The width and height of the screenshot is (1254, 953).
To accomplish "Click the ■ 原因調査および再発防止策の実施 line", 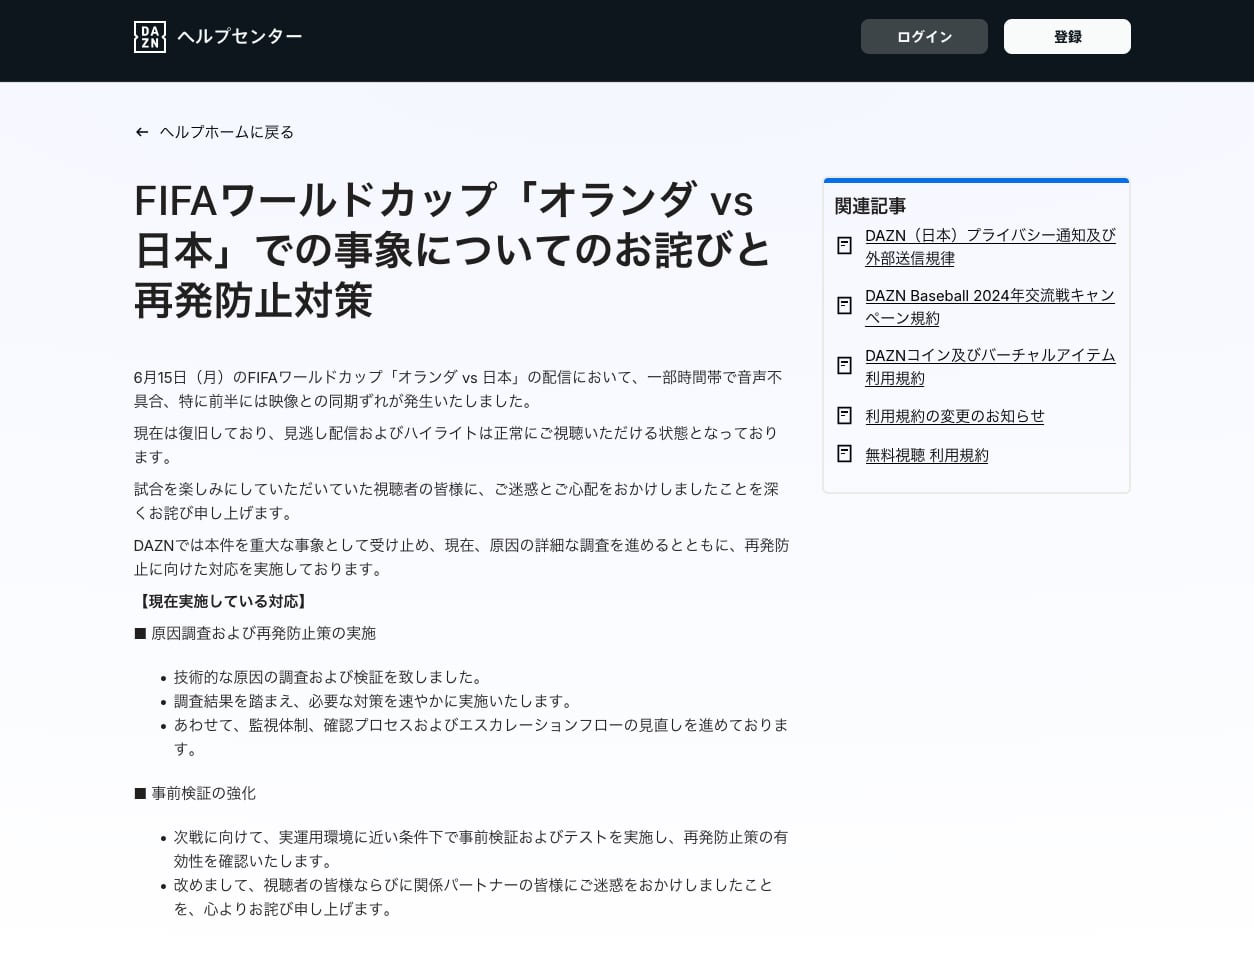I will tap(255, 633).
